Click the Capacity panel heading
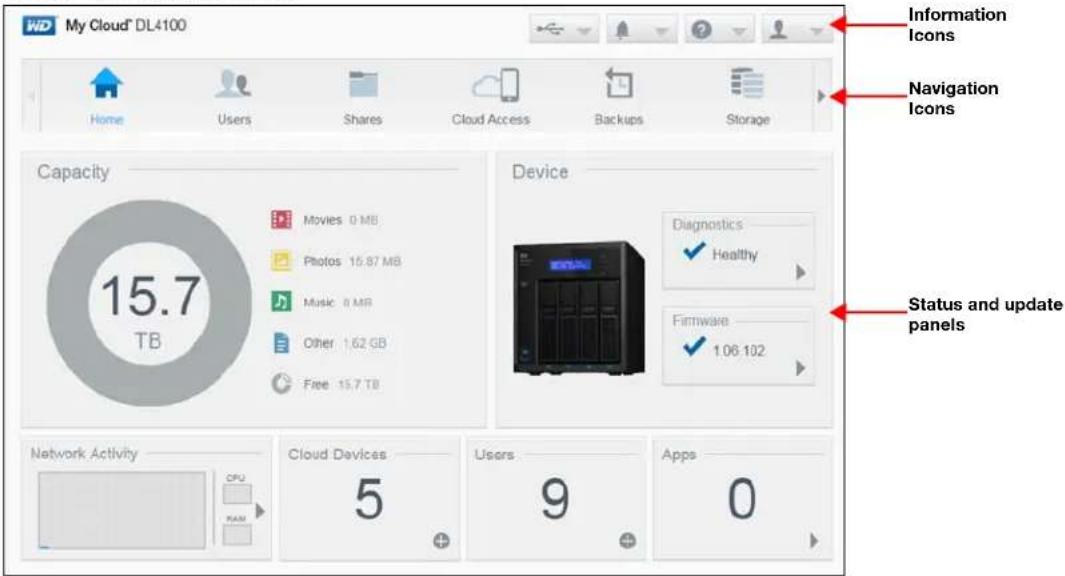This screenshot has height=576, width=1065. coord(73,173)
